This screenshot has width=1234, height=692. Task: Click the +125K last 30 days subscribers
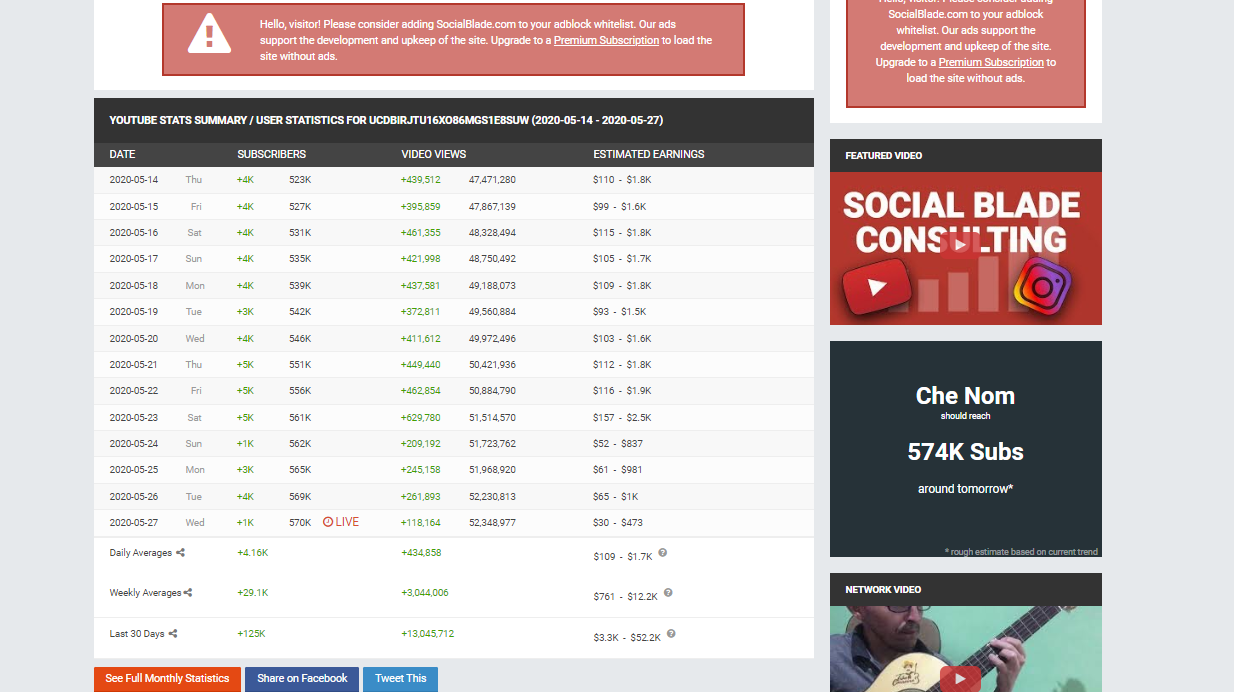(x=251, y=634)
